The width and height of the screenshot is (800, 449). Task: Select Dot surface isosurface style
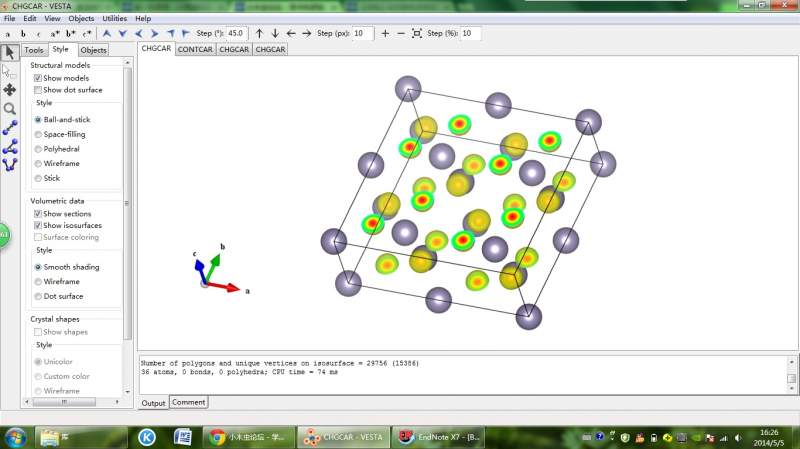click(x=38, y=296)
